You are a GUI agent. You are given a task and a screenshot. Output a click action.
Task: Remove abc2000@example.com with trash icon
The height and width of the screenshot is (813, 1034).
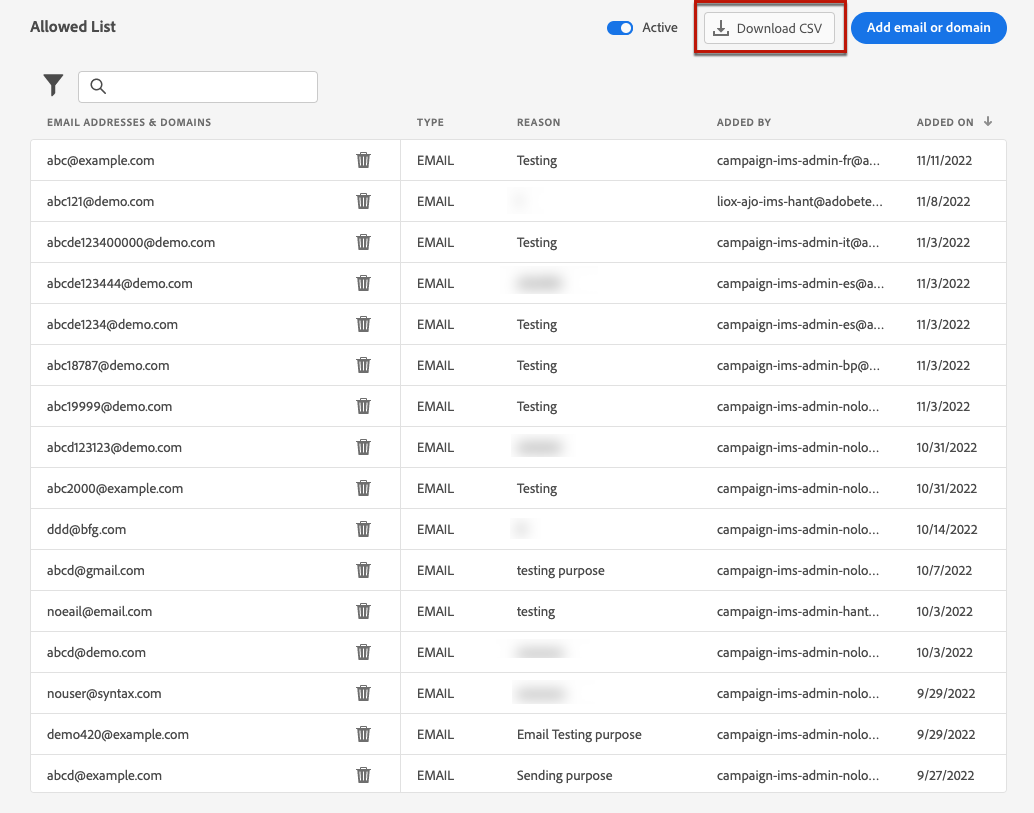364,488
